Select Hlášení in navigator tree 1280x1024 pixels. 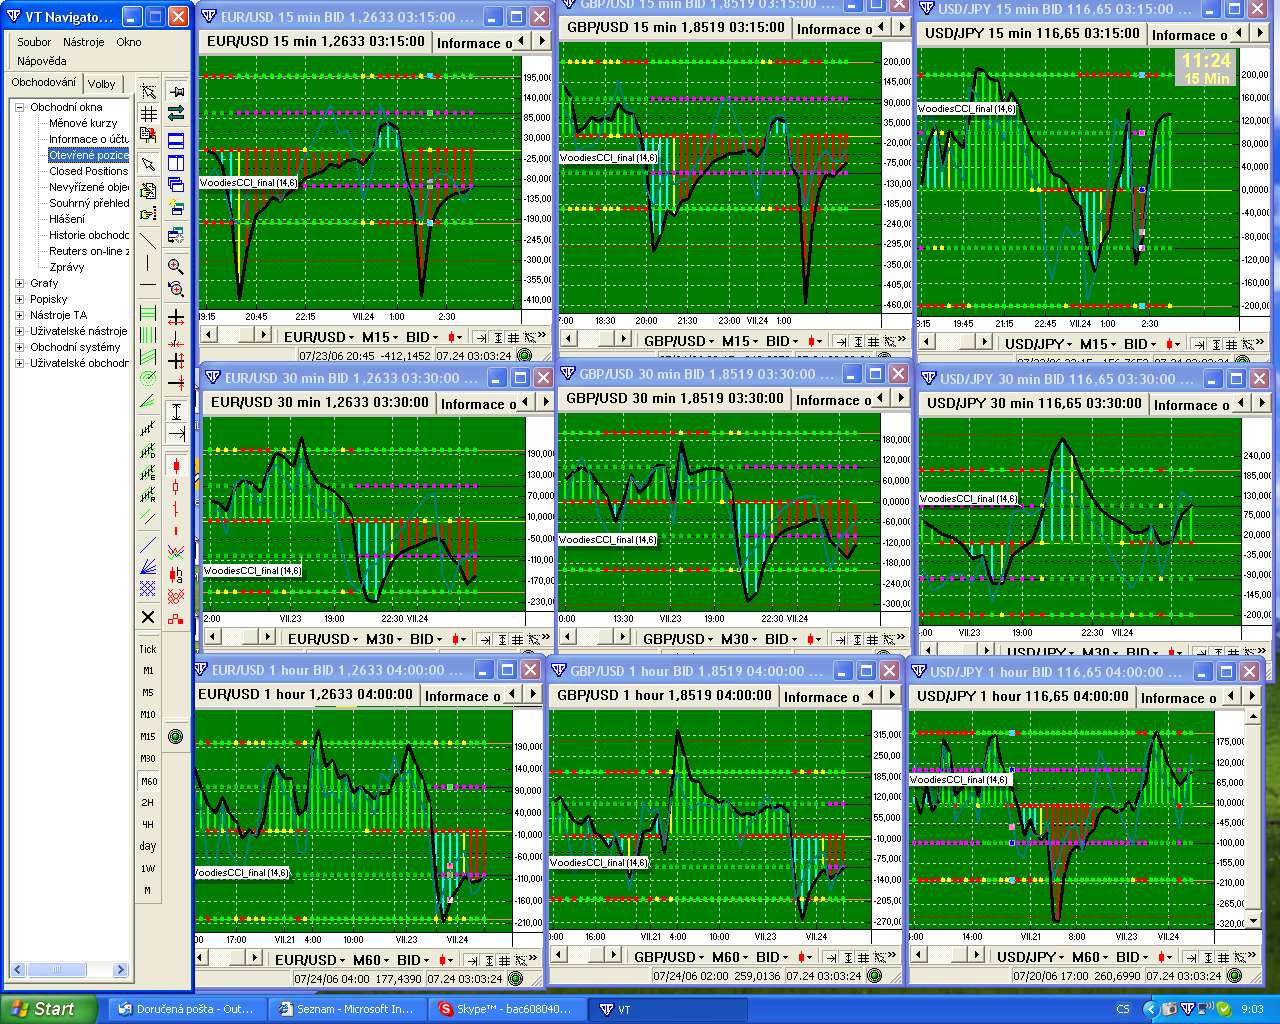67,219
